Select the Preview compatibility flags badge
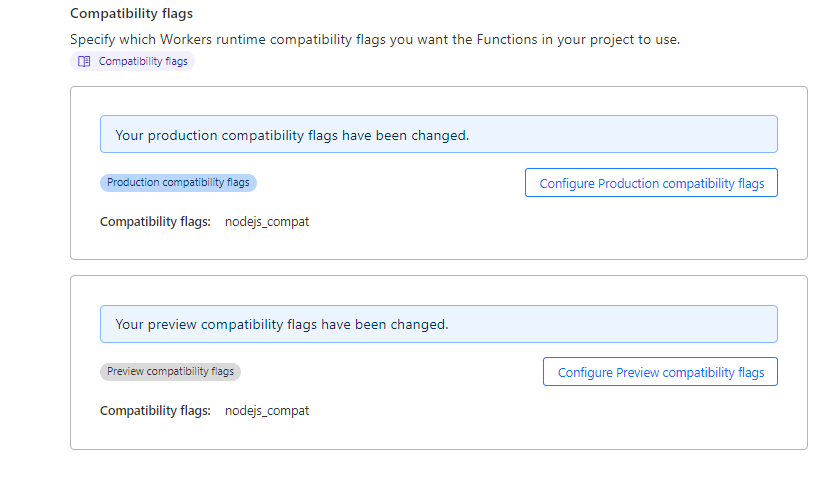Viewport: 840px width, 478px height. [x=170, y=372]
